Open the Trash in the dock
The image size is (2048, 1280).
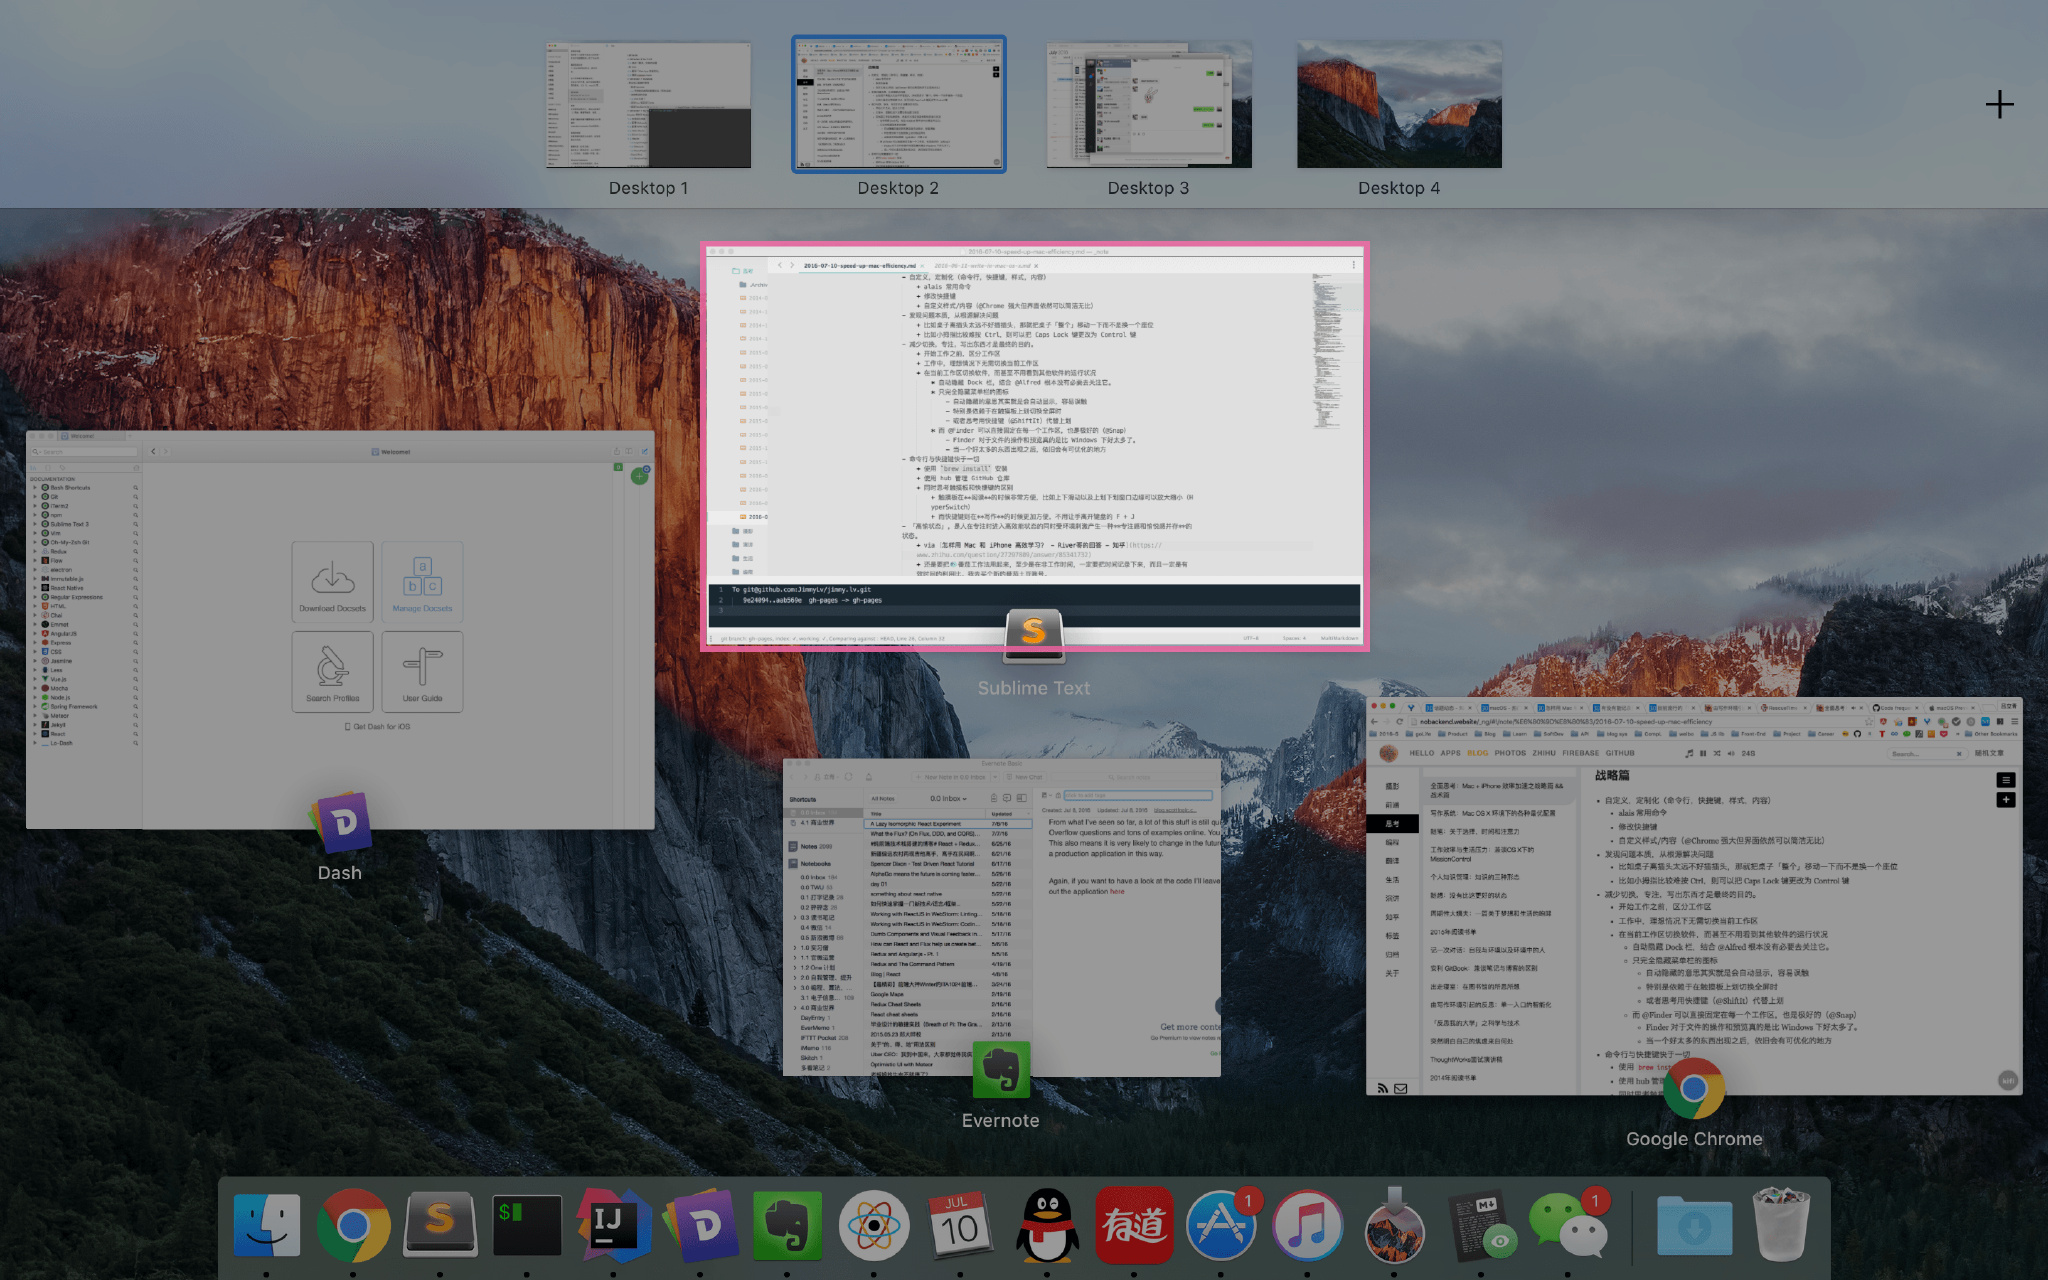pos(1781,1226)
